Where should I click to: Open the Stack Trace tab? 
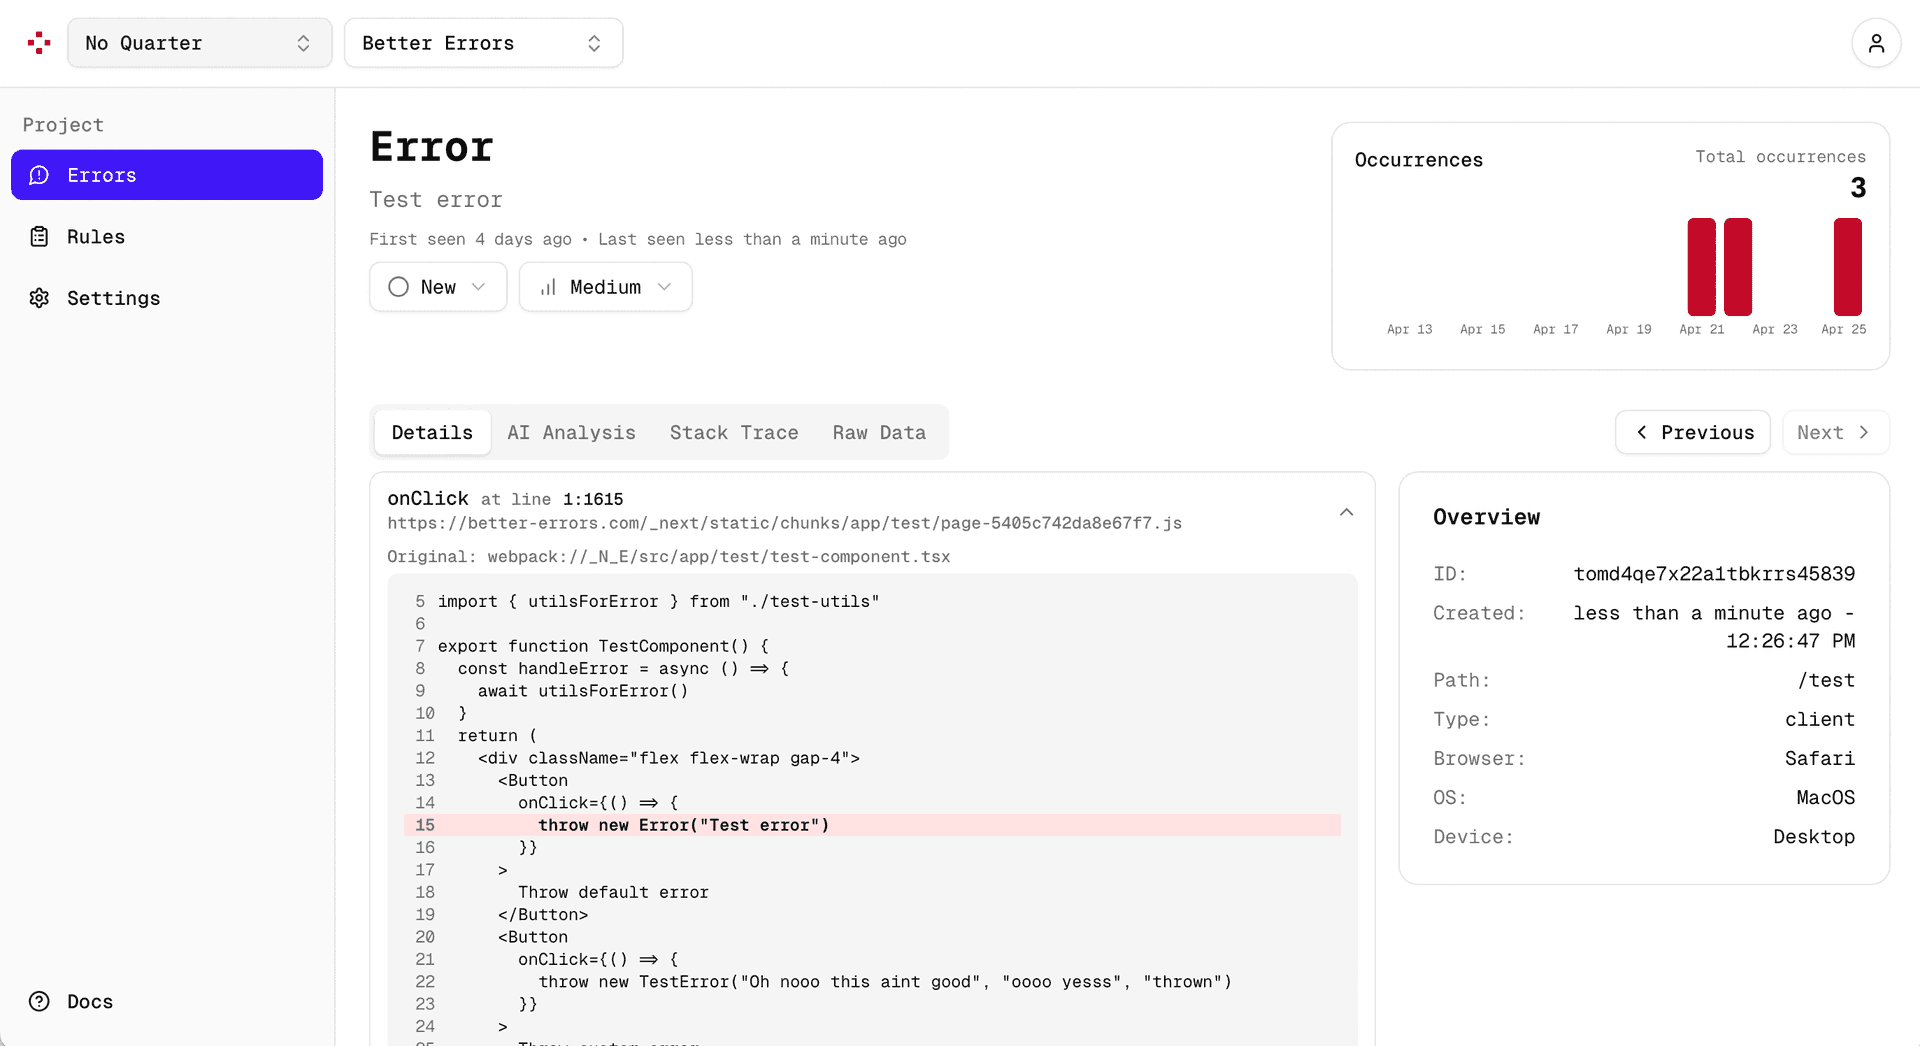pyautogui.click(x=733, y=432)
